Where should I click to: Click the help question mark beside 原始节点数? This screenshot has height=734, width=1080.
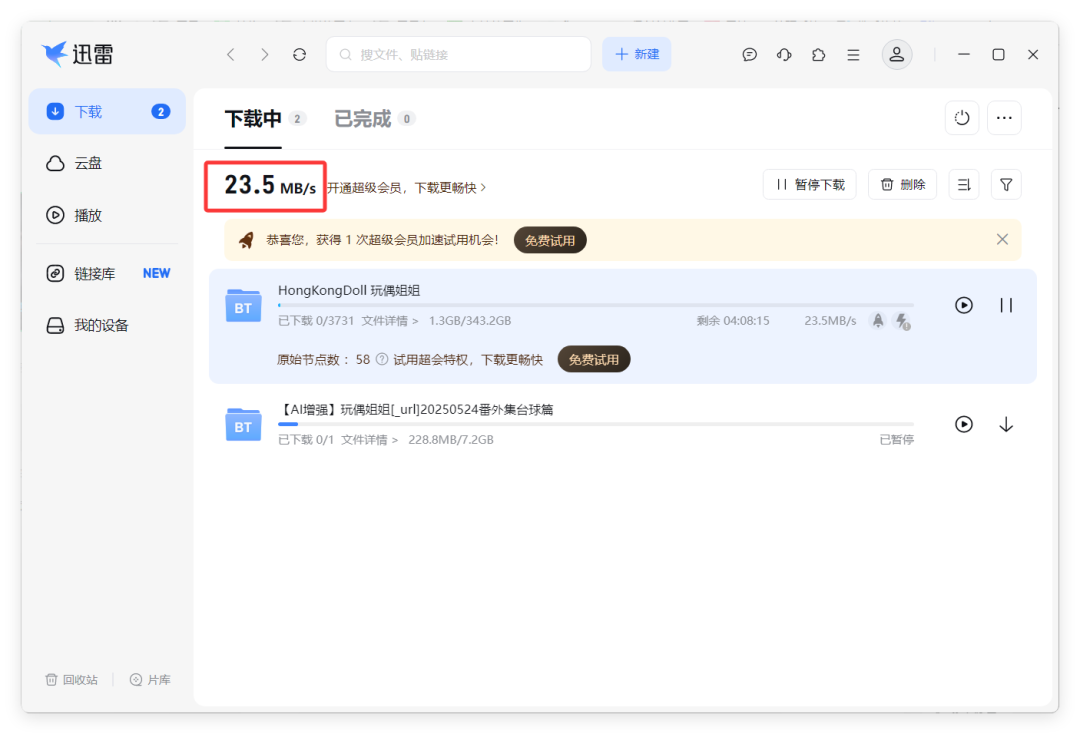click(x=382, y=359)
